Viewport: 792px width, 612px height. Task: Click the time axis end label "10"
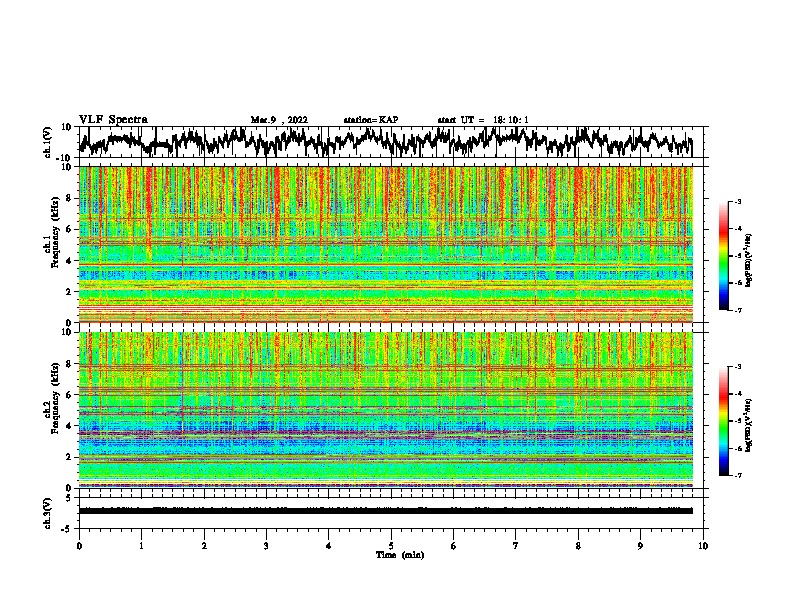(703, 546)
